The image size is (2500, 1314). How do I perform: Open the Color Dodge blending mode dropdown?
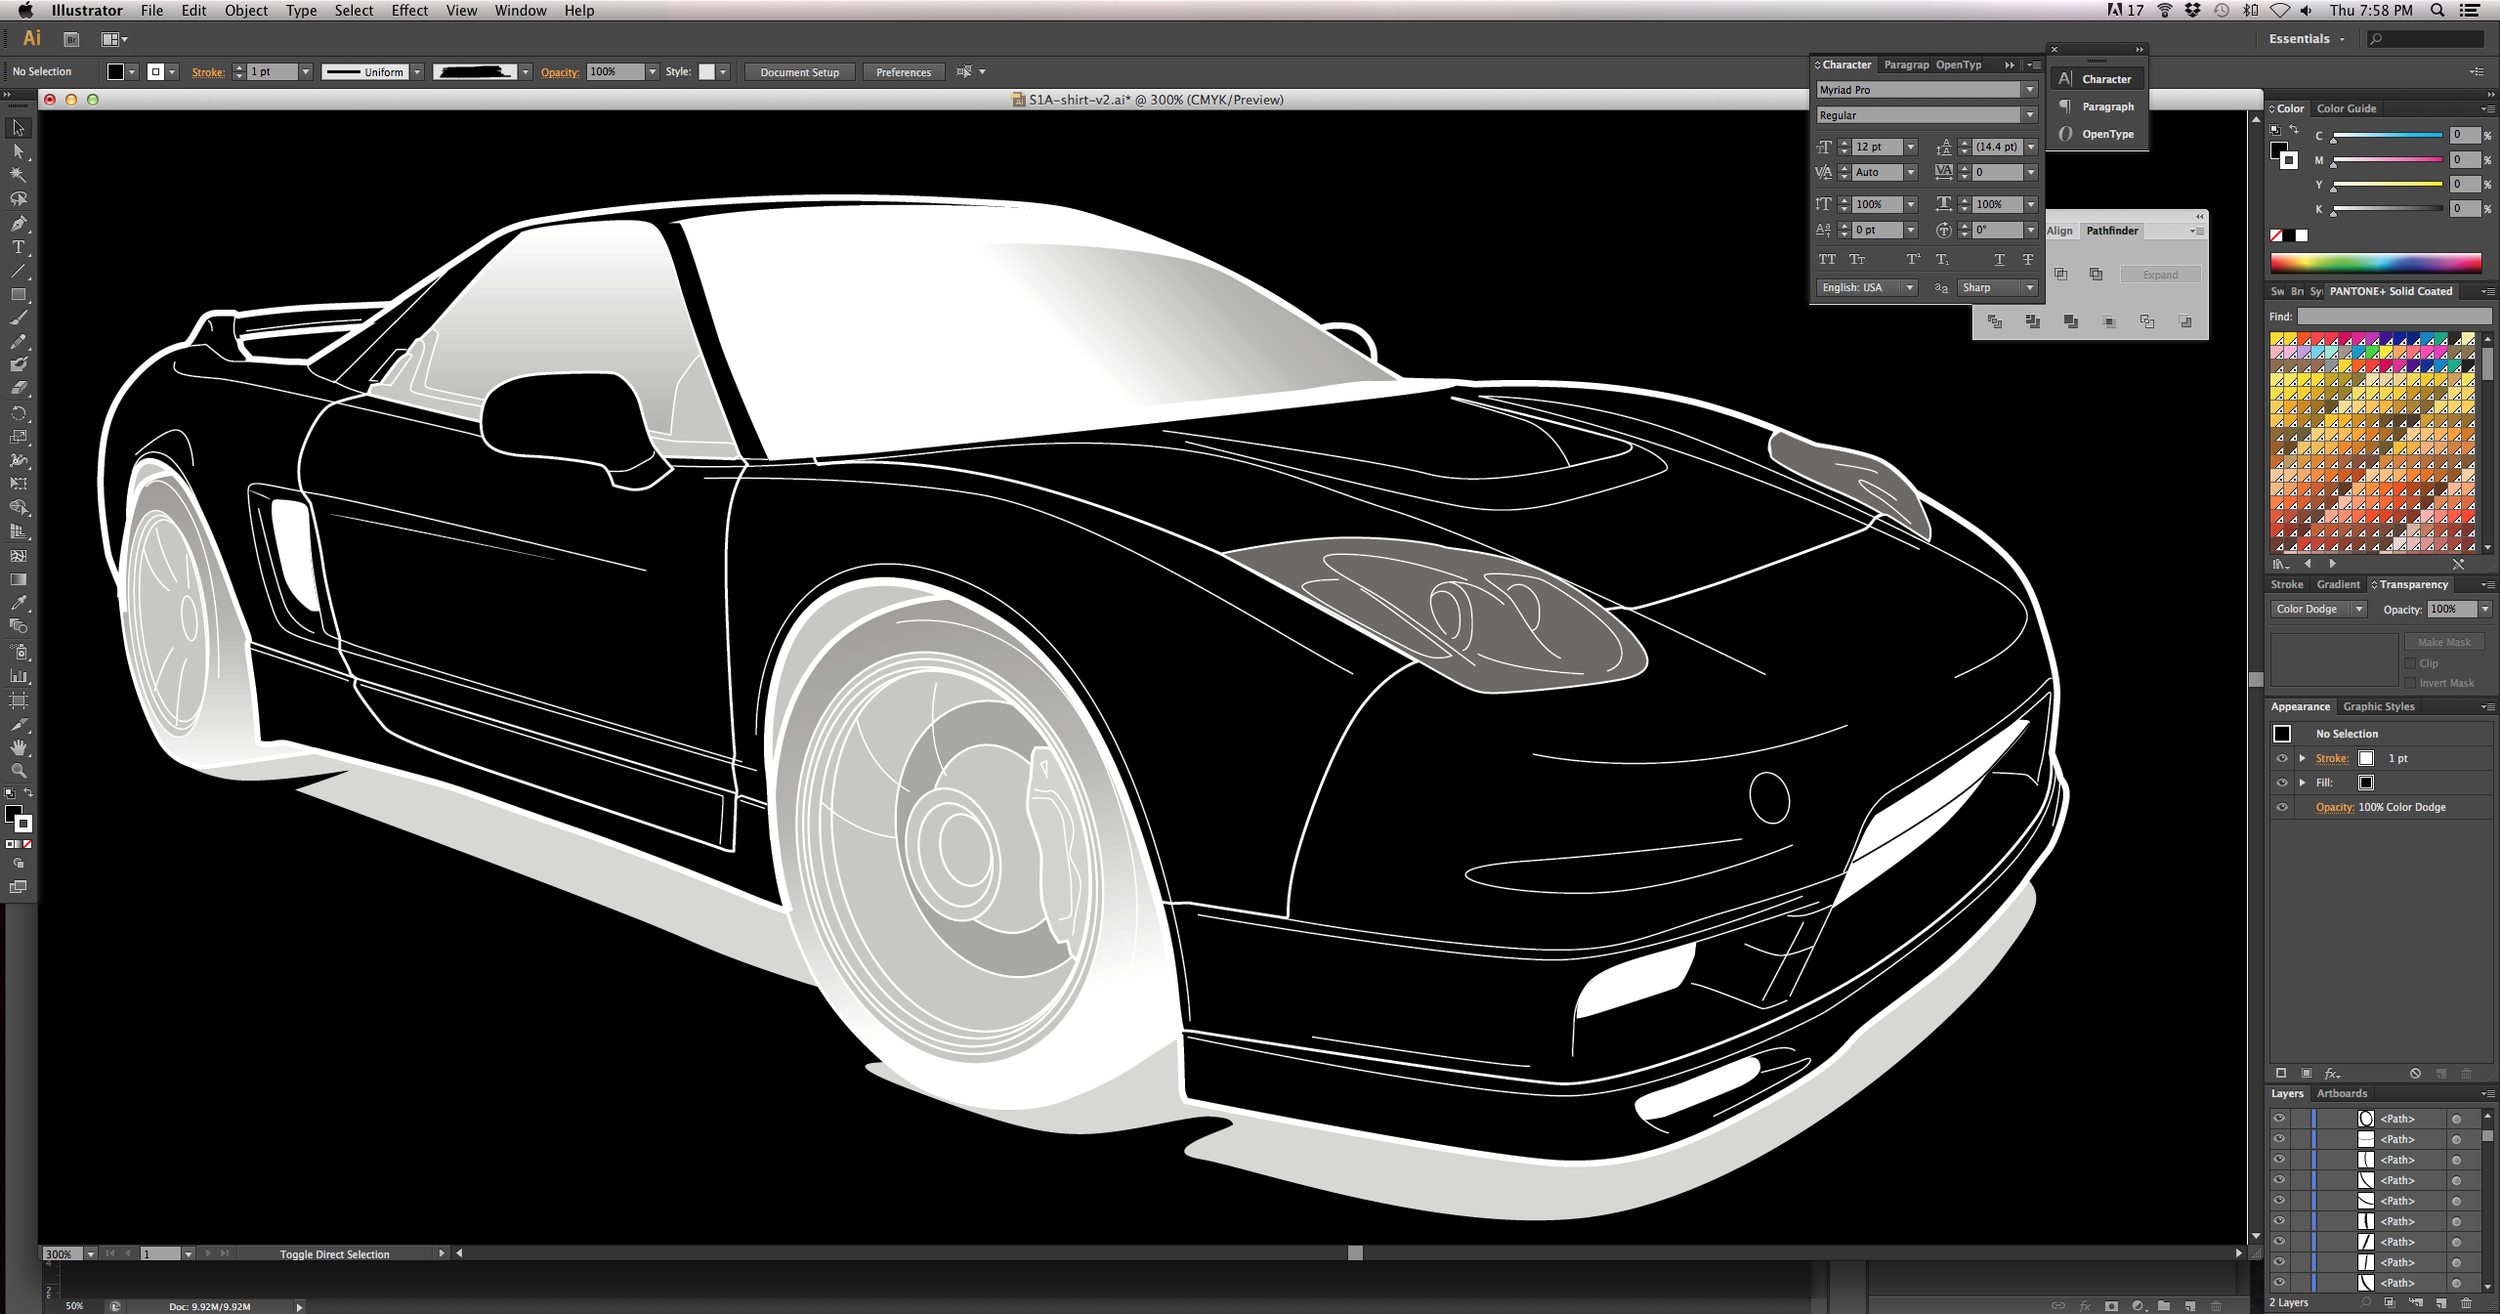point(2357,608)
